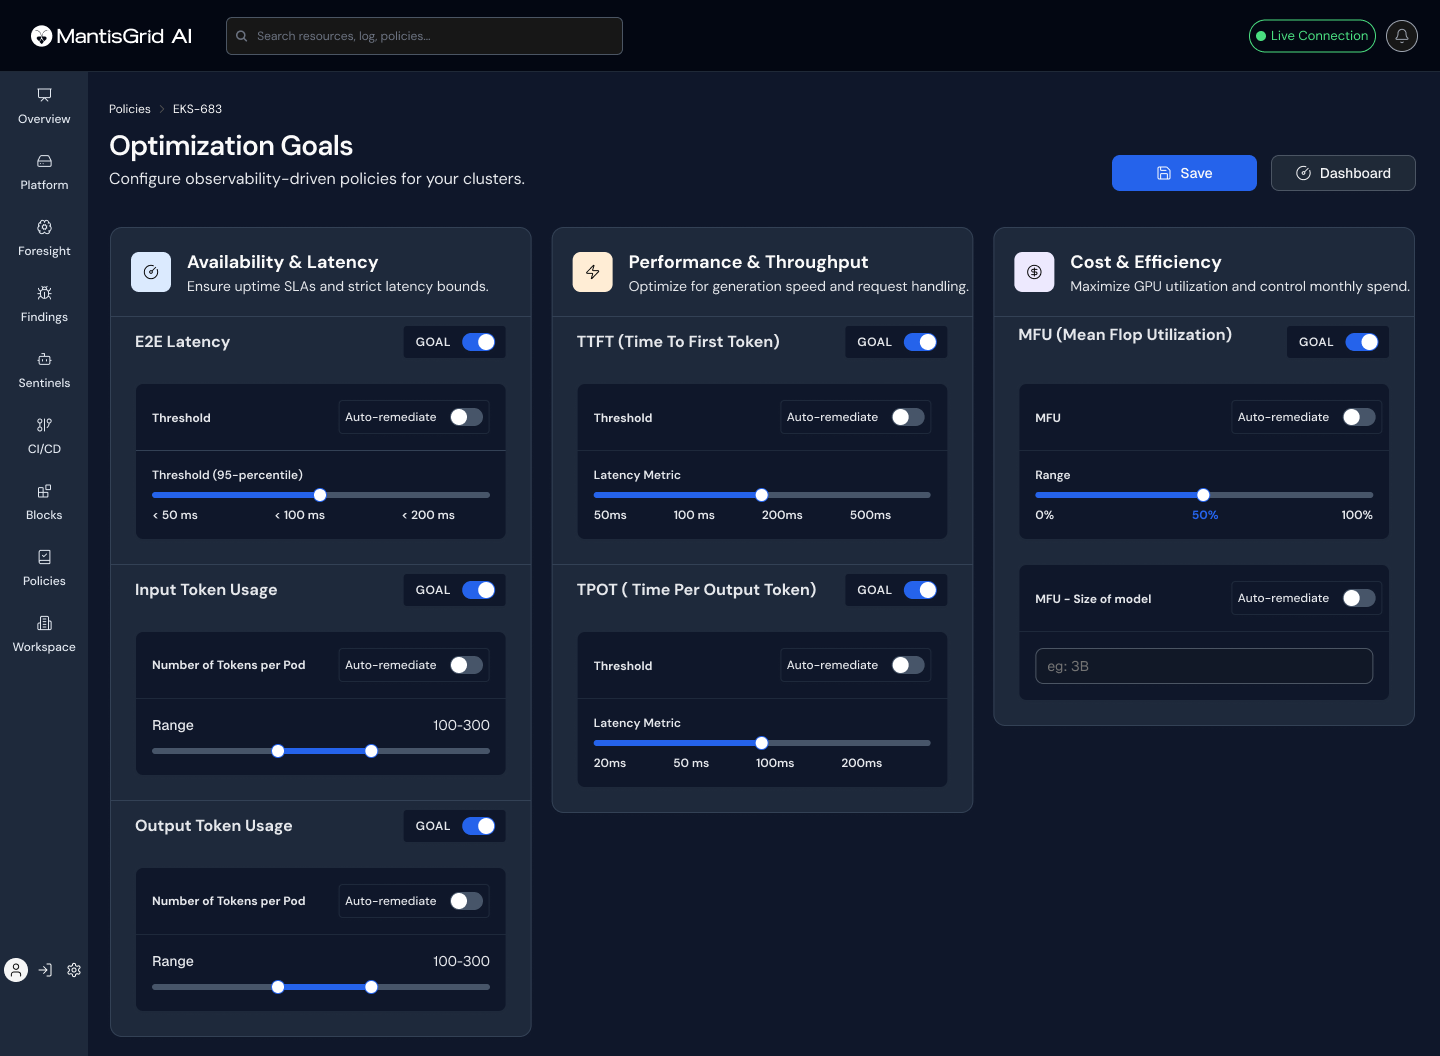Click the MFU Range slider handle
This screenshot has width=1440, height=1056.
click(x=1203, y=495)
